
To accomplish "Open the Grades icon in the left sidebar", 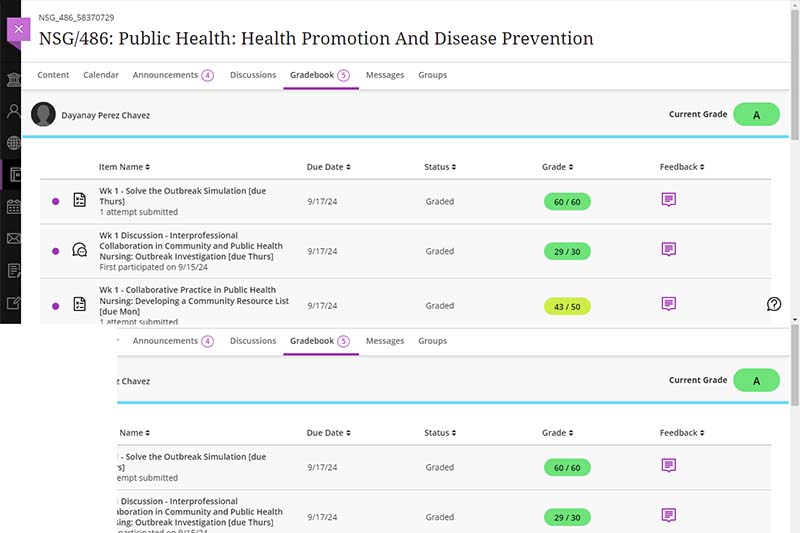I will [x=13, y=270].
